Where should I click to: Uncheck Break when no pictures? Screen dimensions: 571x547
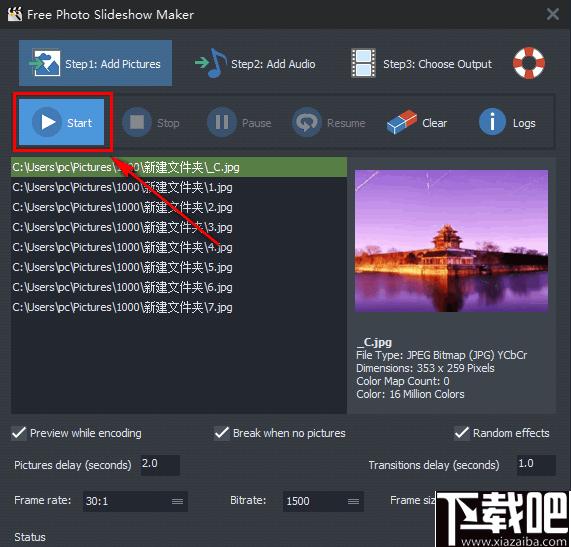[221, 433]
